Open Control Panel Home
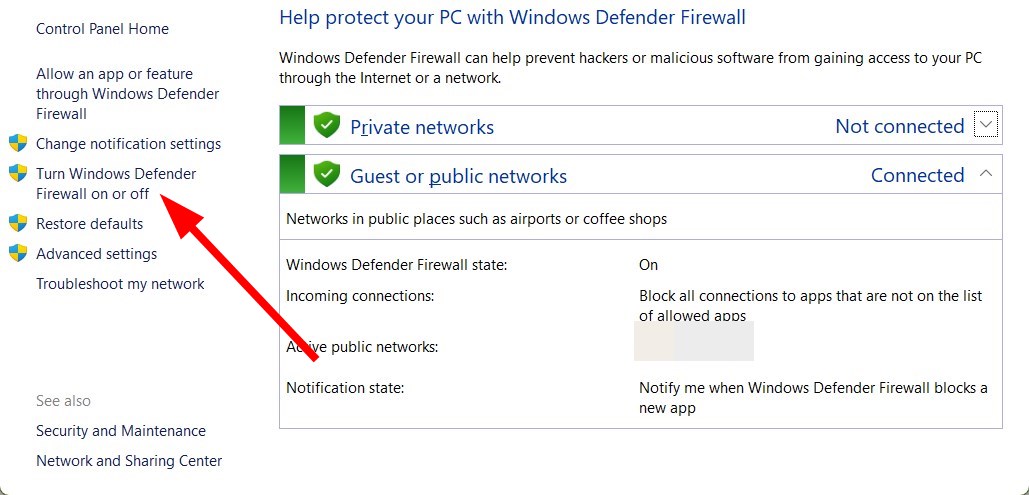1029x495 pixels. pyautogui.click(x=102, y=29)
